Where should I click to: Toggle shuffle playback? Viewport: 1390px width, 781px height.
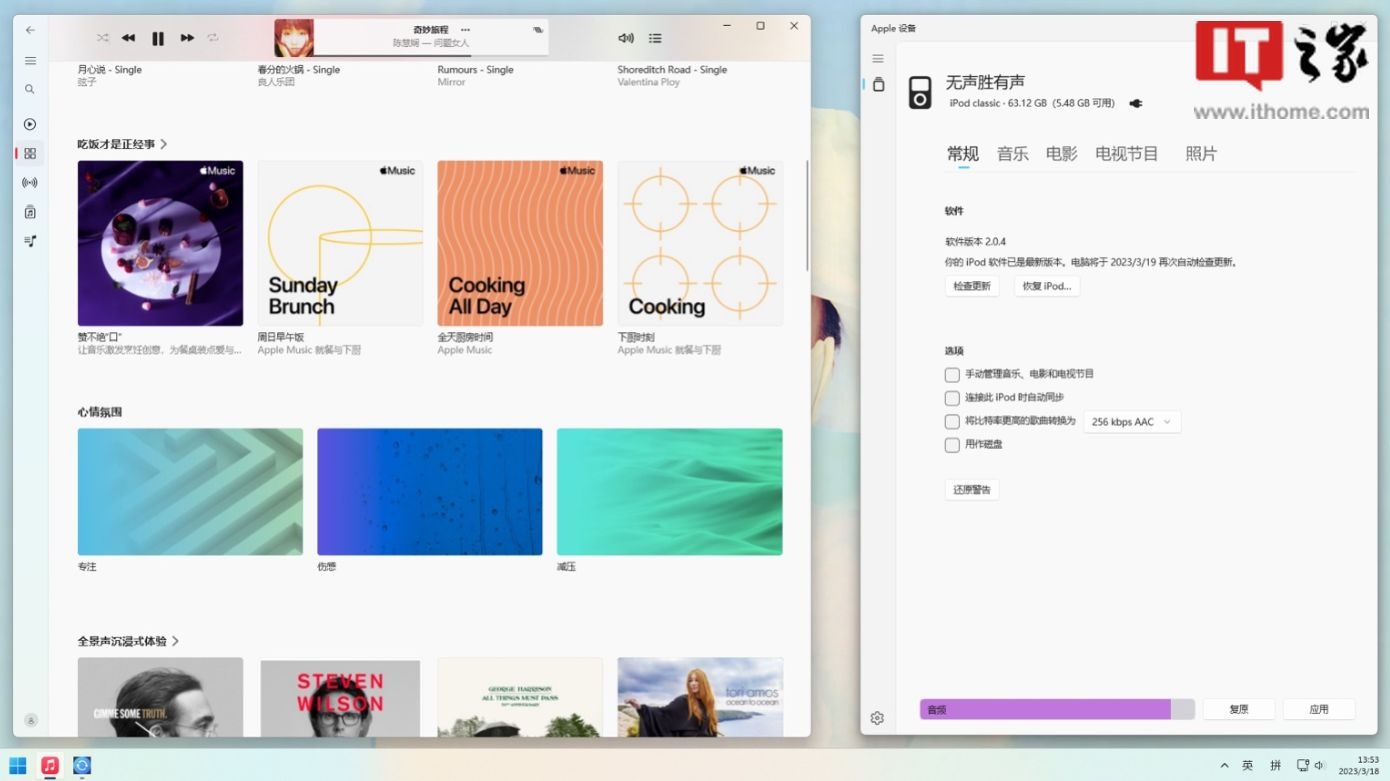[103, 38]
